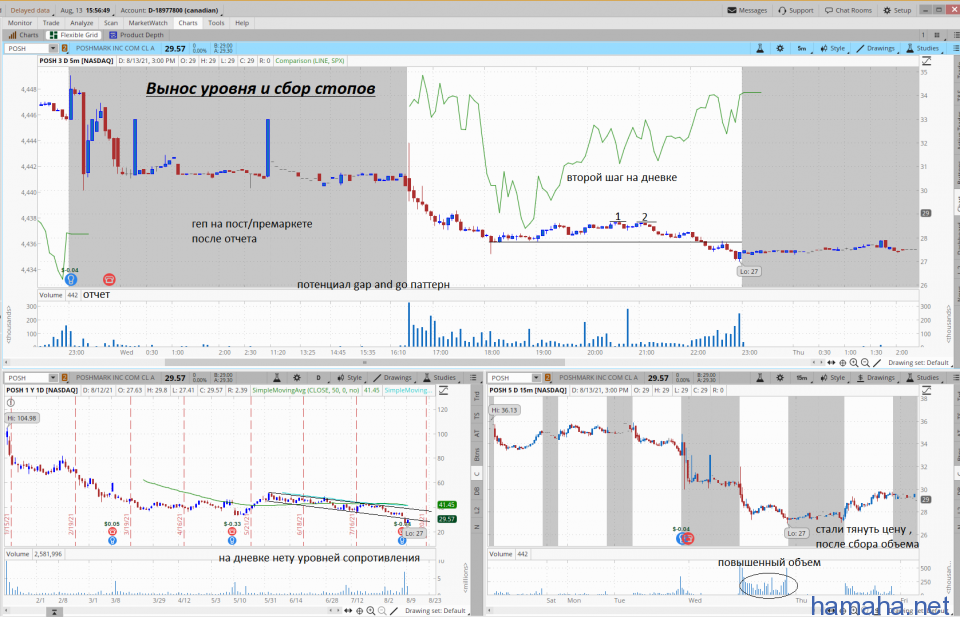
Task: Click the scale icon above the 5m chart price axis
Action: point(926,61)
